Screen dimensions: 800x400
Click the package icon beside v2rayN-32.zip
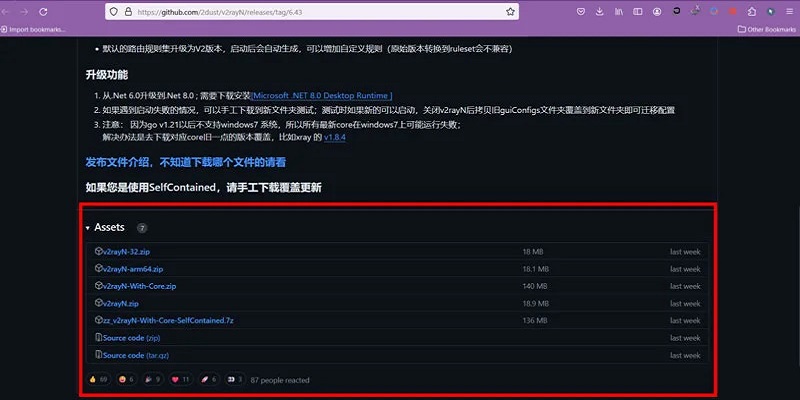98,251
